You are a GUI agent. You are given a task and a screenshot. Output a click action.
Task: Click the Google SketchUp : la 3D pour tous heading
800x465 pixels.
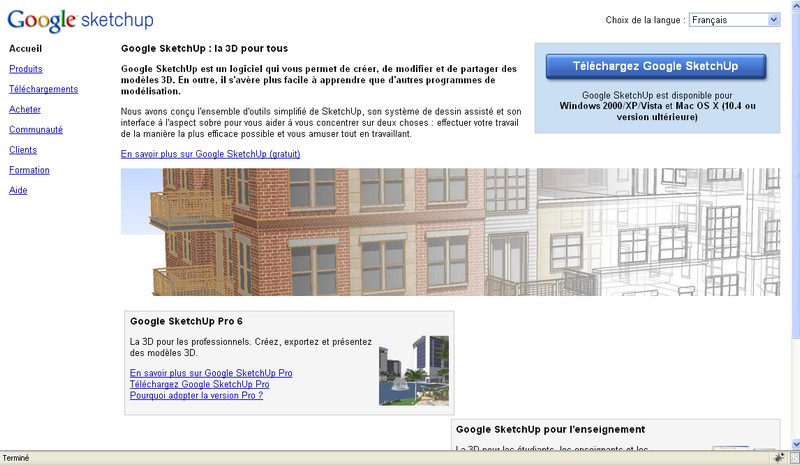(x=204, y=48)
